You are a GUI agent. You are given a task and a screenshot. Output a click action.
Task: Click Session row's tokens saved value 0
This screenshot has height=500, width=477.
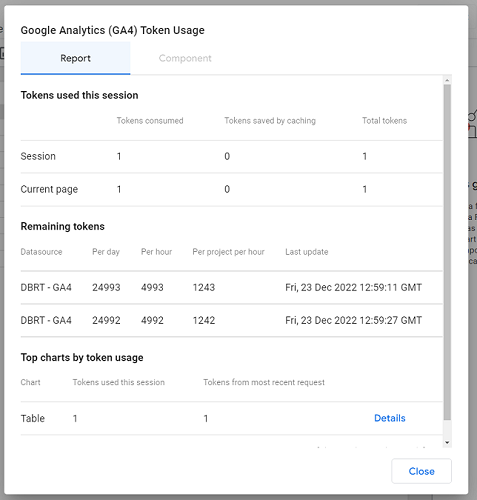[227, 156]
